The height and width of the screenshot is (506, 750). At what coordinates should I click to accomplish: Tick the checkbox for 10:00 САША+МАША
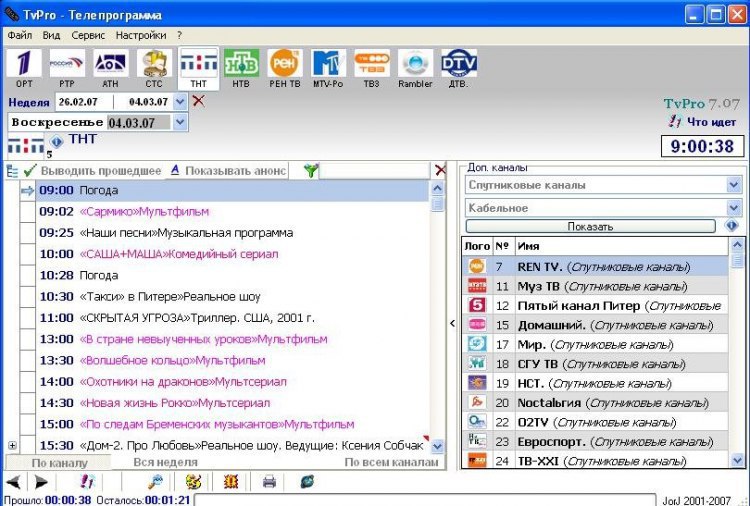click(28, 254)
